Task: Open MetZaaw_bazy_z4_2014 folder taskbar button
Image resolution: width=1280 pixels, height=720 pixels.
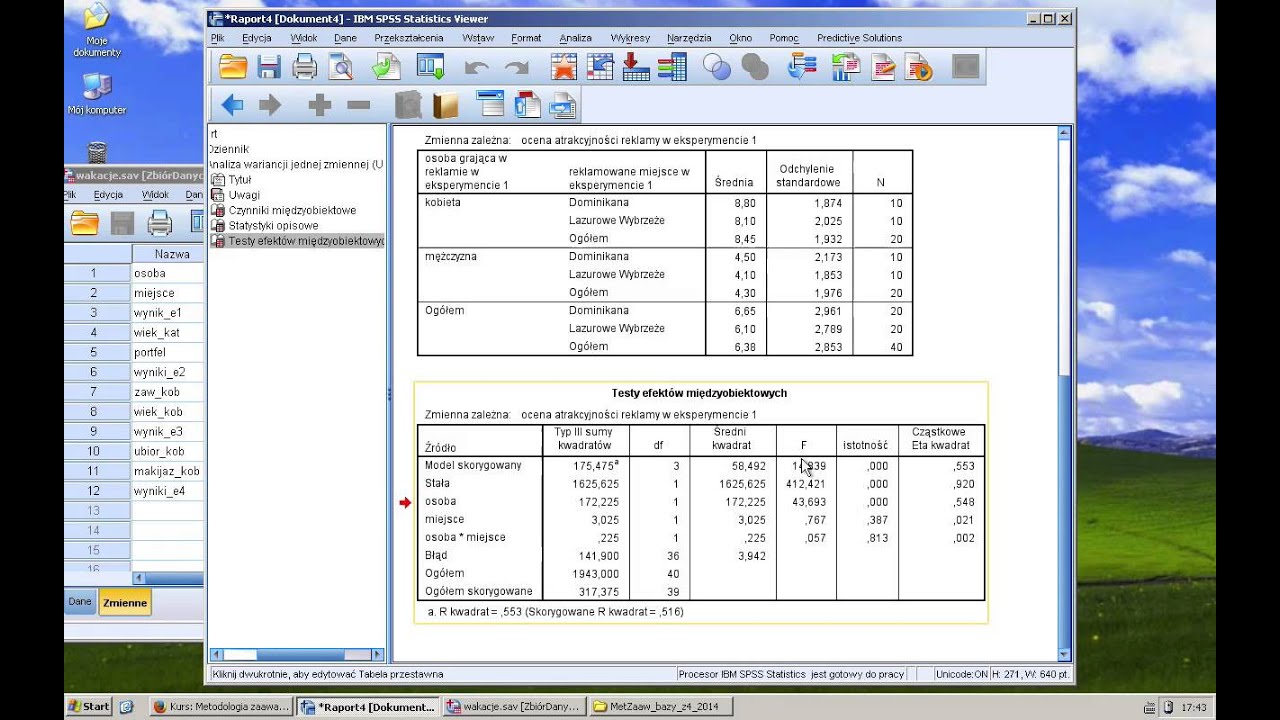Action: [661, 706]
